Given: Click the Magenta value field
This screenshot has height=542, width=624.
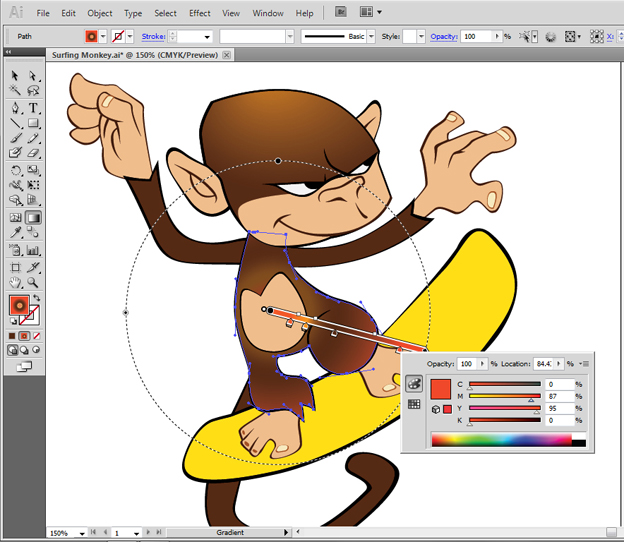Looking at the screenshot, I should click(557, 396).
